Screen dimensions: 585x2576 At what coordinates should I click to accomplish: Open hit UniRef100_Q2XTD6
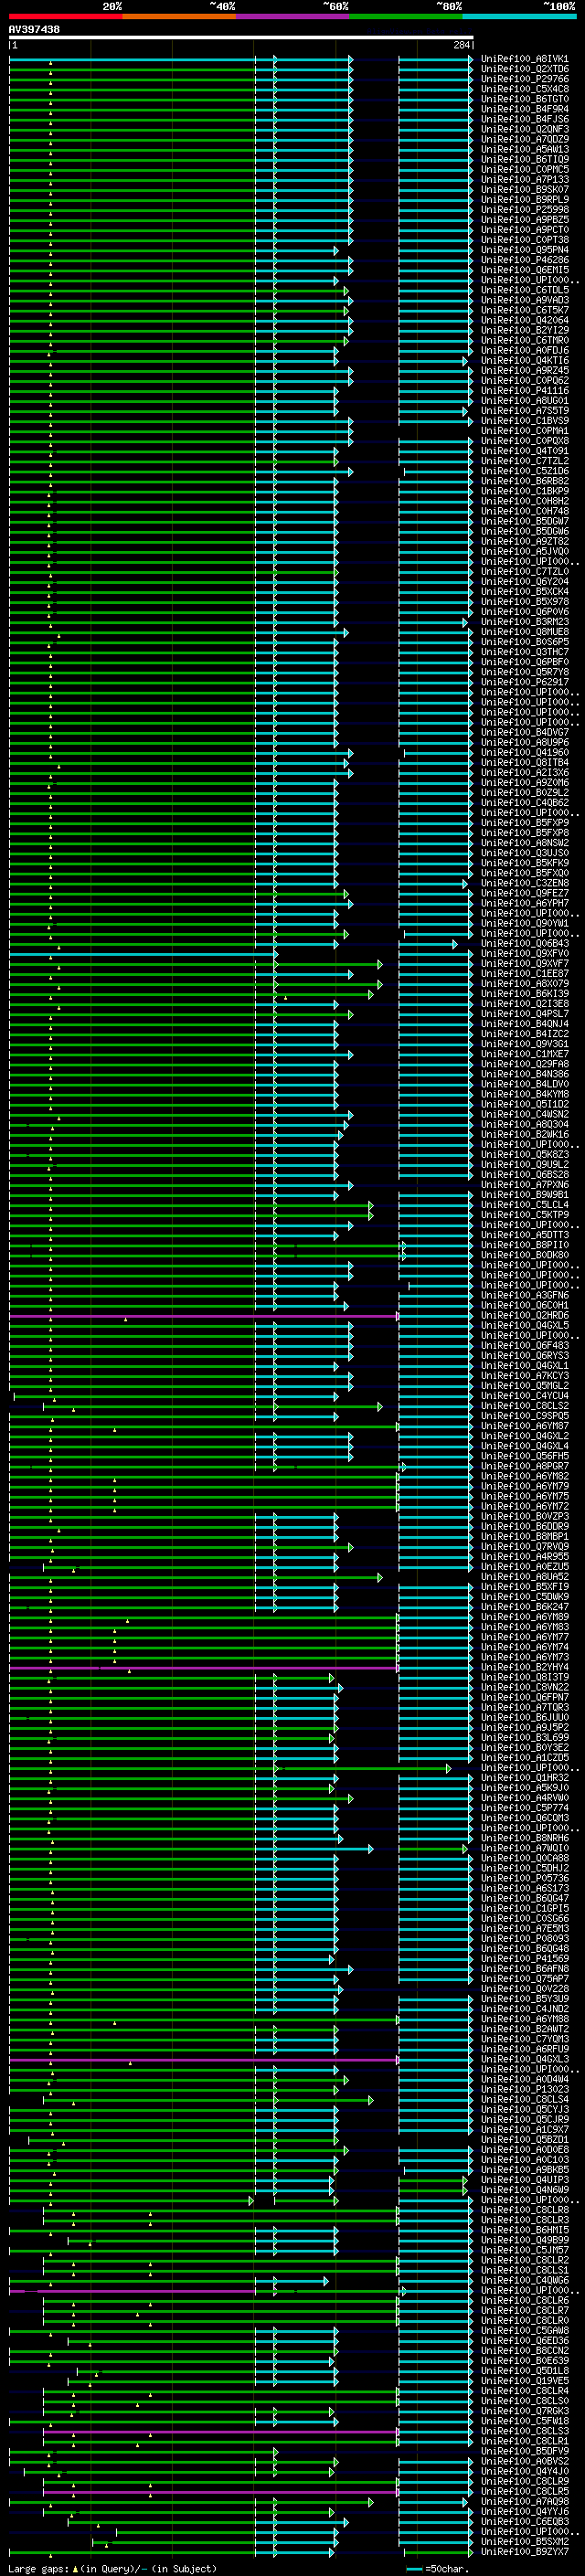[x=525, y=69]
